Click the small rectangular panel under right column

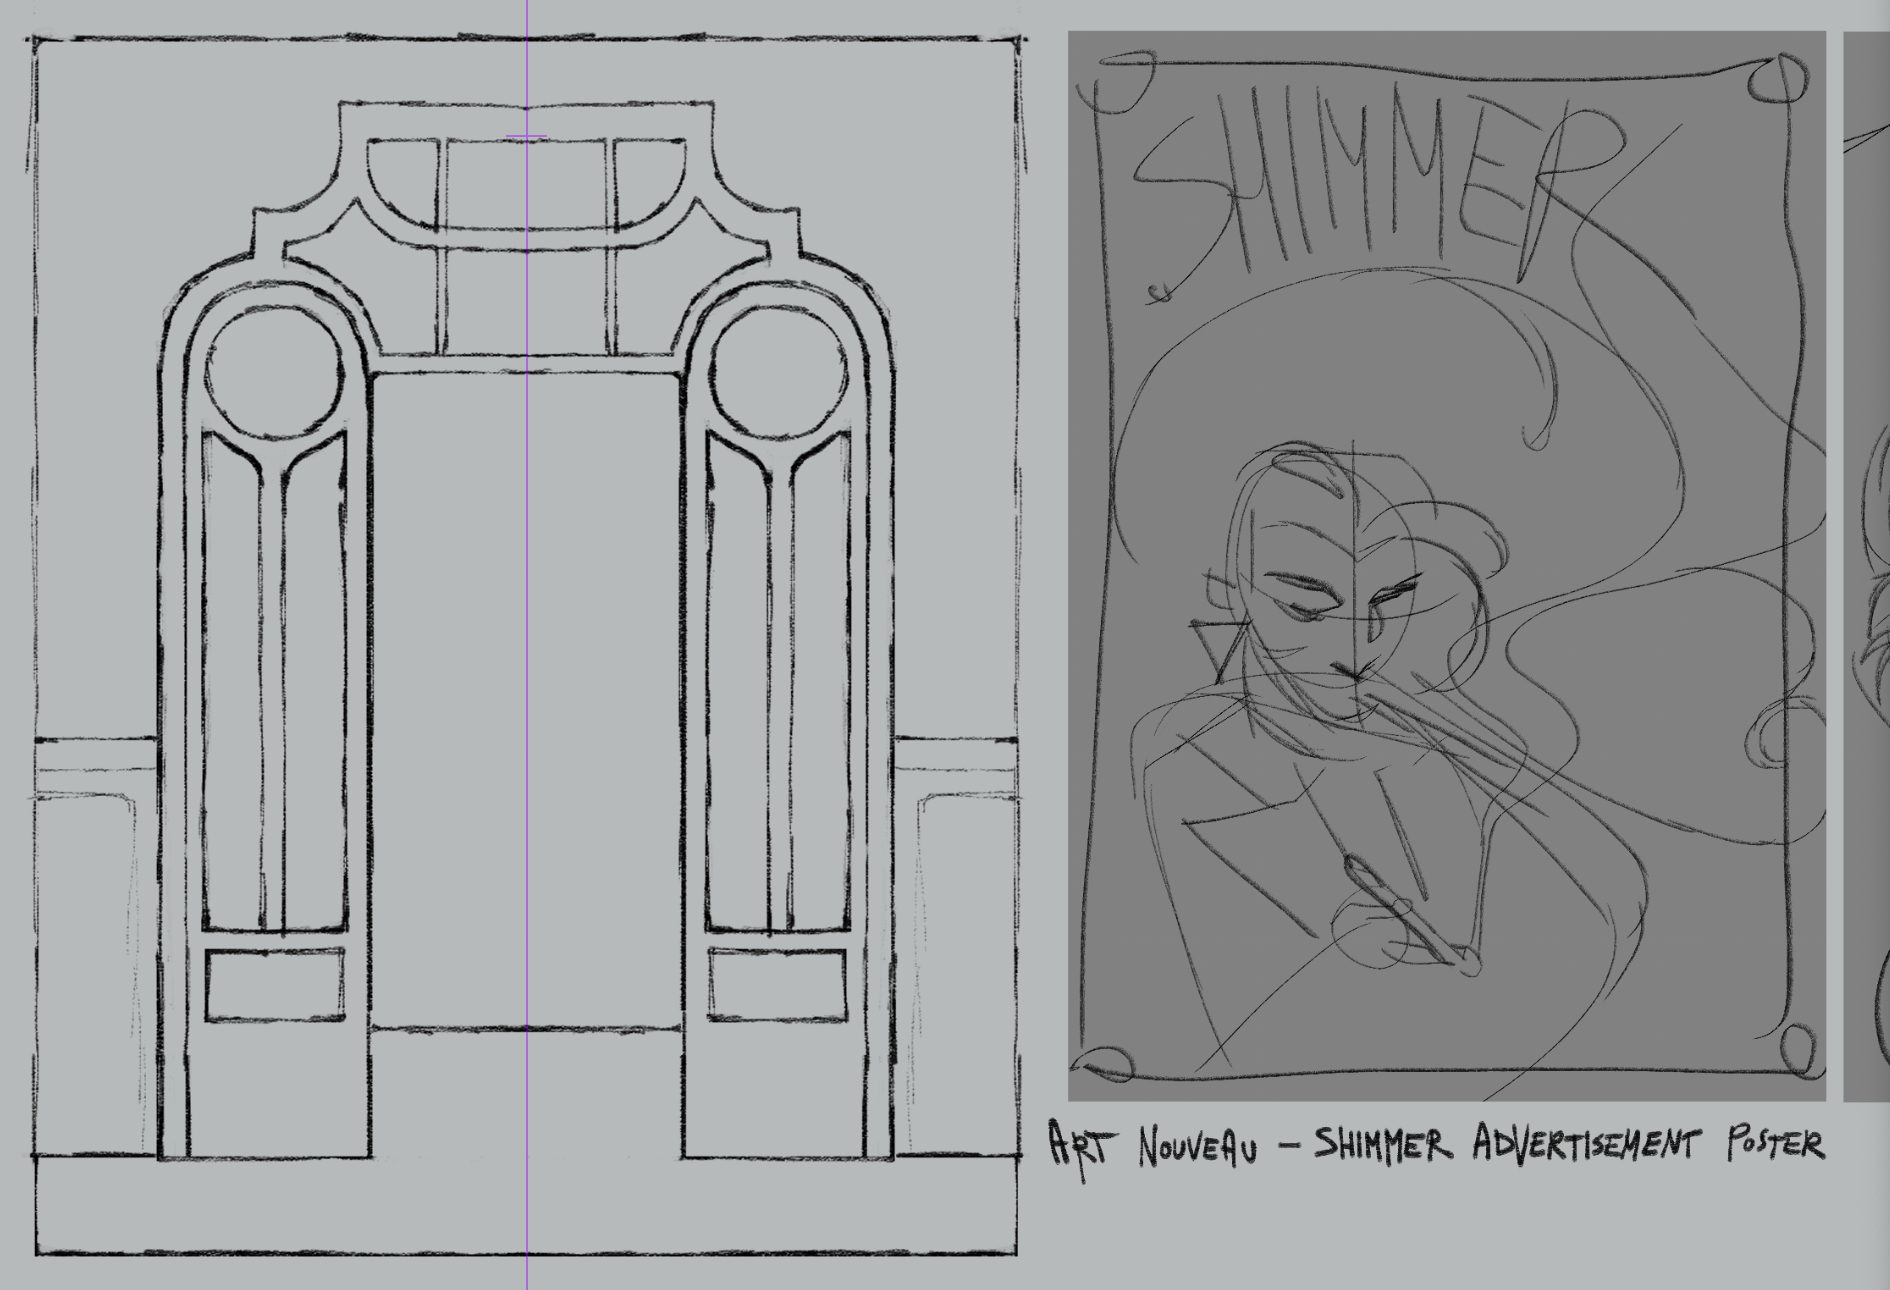(778, 985)
